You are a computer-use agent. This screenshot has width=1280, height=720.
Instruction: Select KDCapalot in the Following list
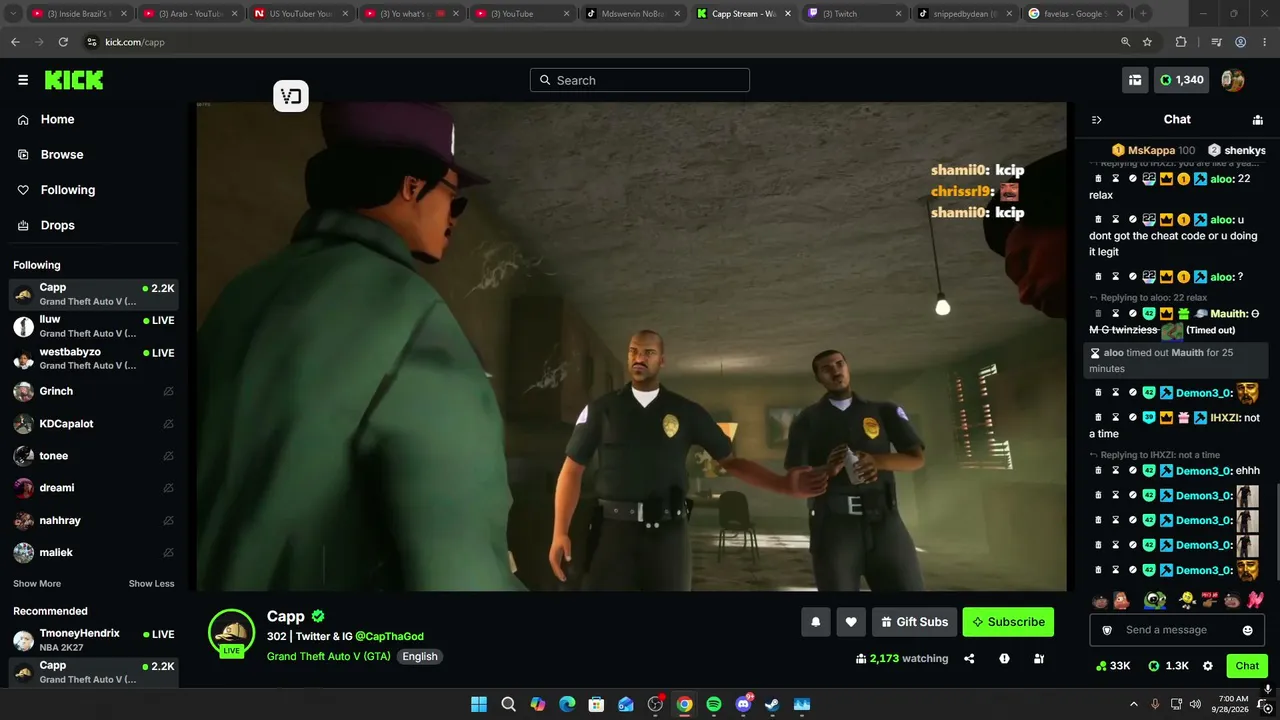(94, 424)
